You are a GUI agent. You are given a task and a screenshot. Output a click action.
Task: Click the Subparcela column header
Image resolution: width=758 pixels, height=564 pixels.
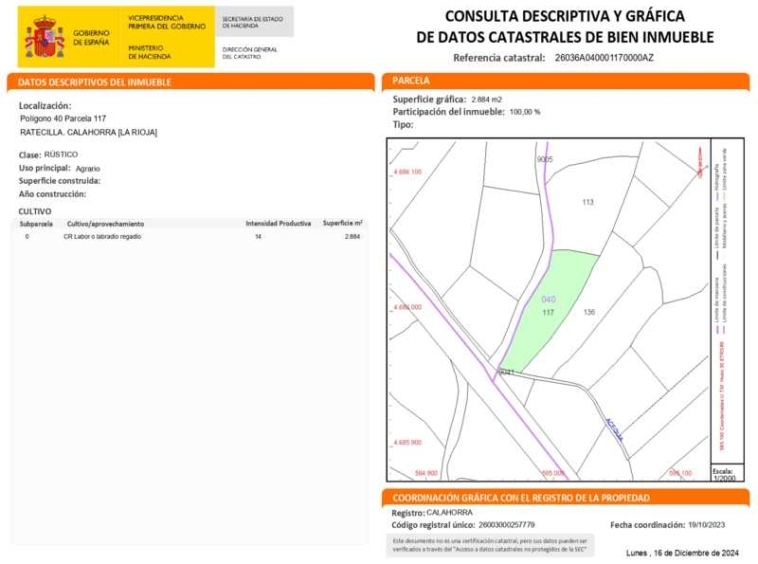37,224
